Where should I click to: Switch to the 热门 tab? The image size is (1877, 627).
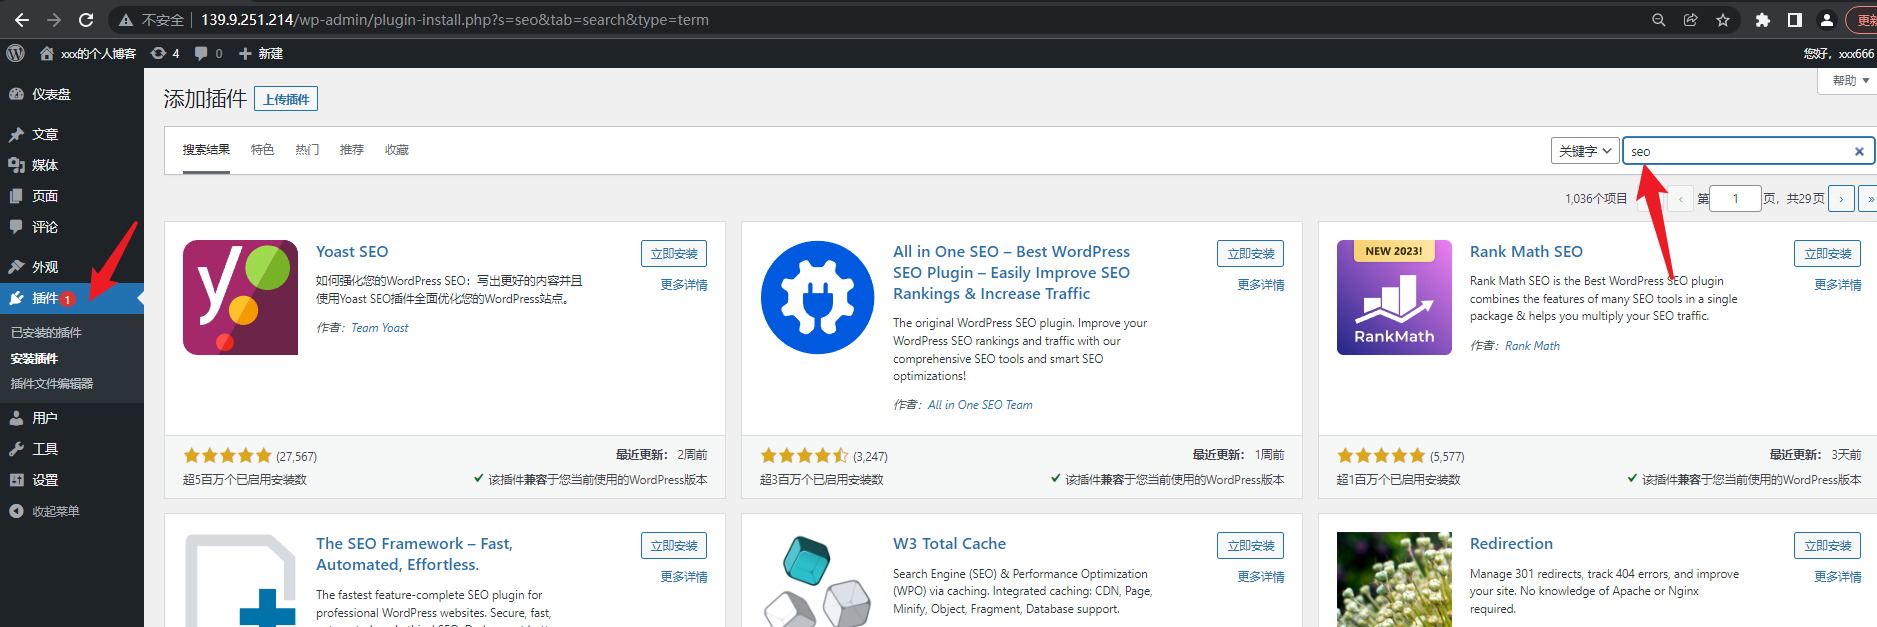(x=307, y=150)
